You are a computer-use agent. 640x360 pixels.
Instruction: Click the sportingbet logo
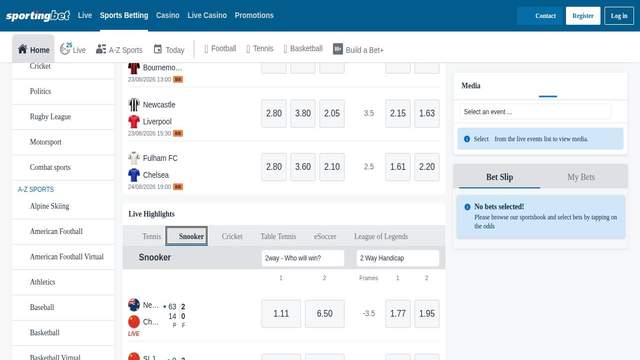click(38, 16)
